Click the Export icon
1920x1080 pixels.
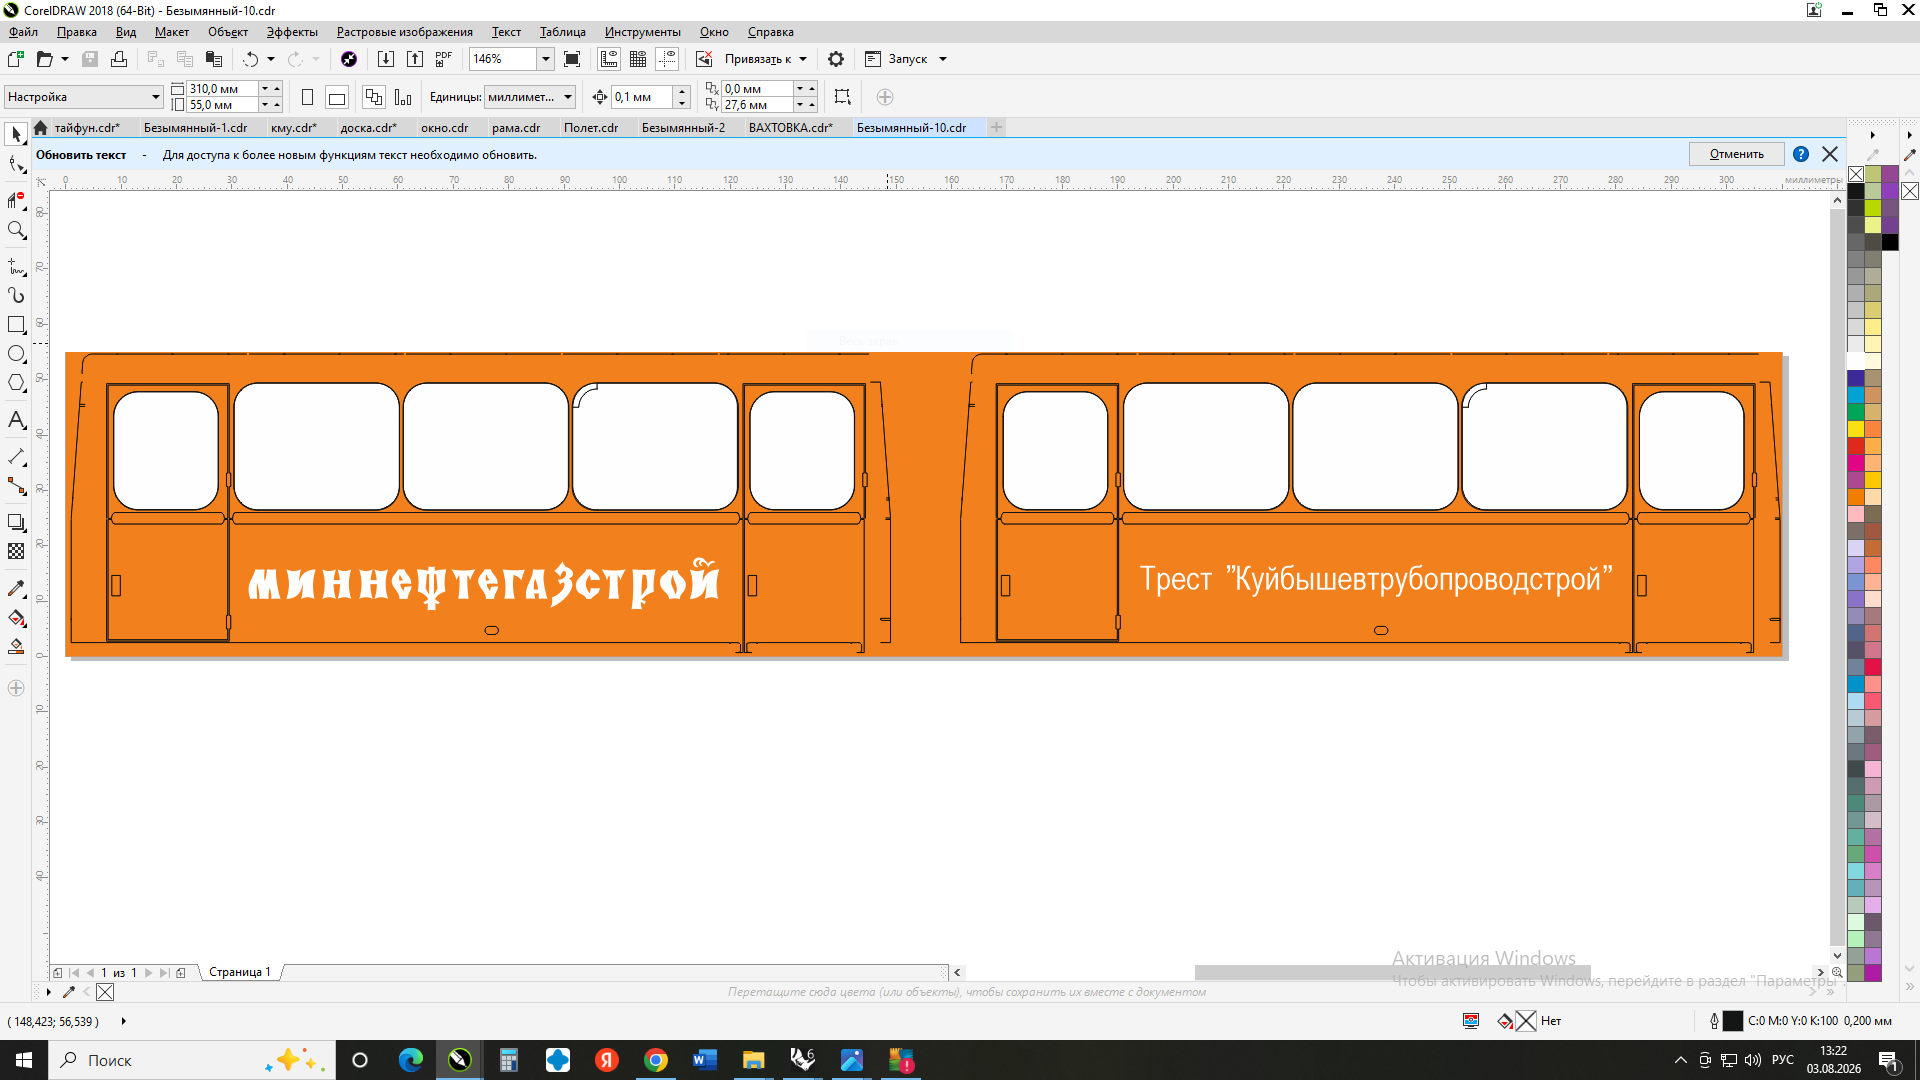(415, 59)
